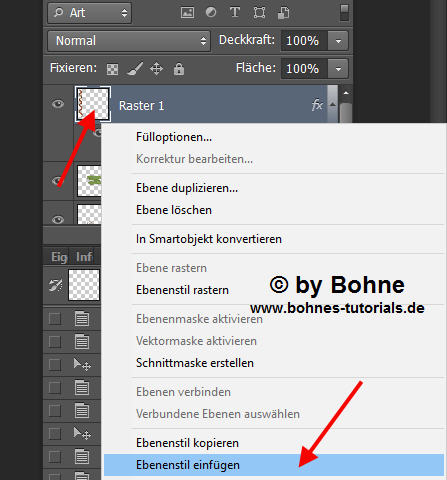Switch to the Eig properties tab
Screen dimensions: 447x480
(59, 257)
